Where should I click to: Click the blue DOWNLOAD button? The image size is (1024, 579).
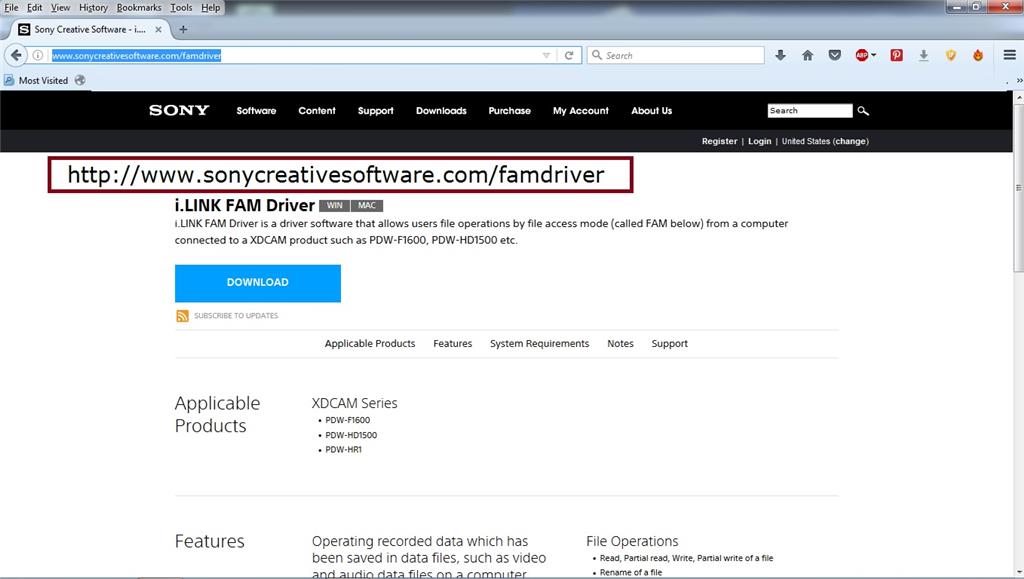coord(257,283)
